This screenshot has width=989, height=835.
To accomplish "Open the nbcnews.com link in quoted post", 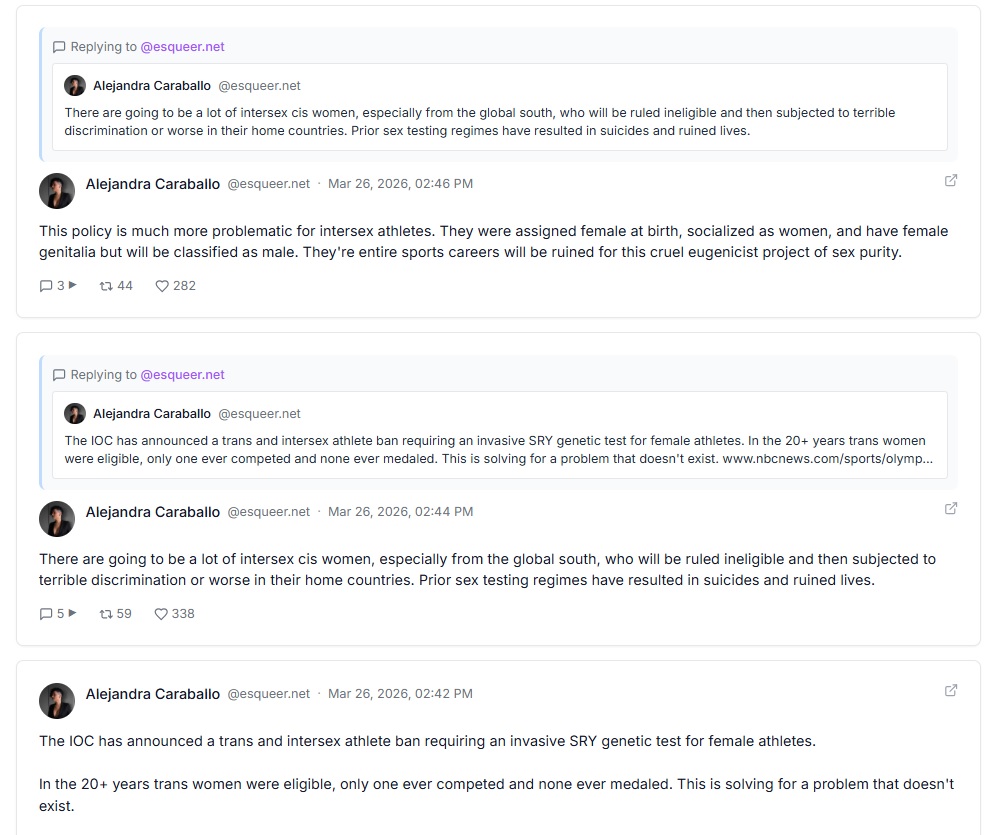I will 827,459.
